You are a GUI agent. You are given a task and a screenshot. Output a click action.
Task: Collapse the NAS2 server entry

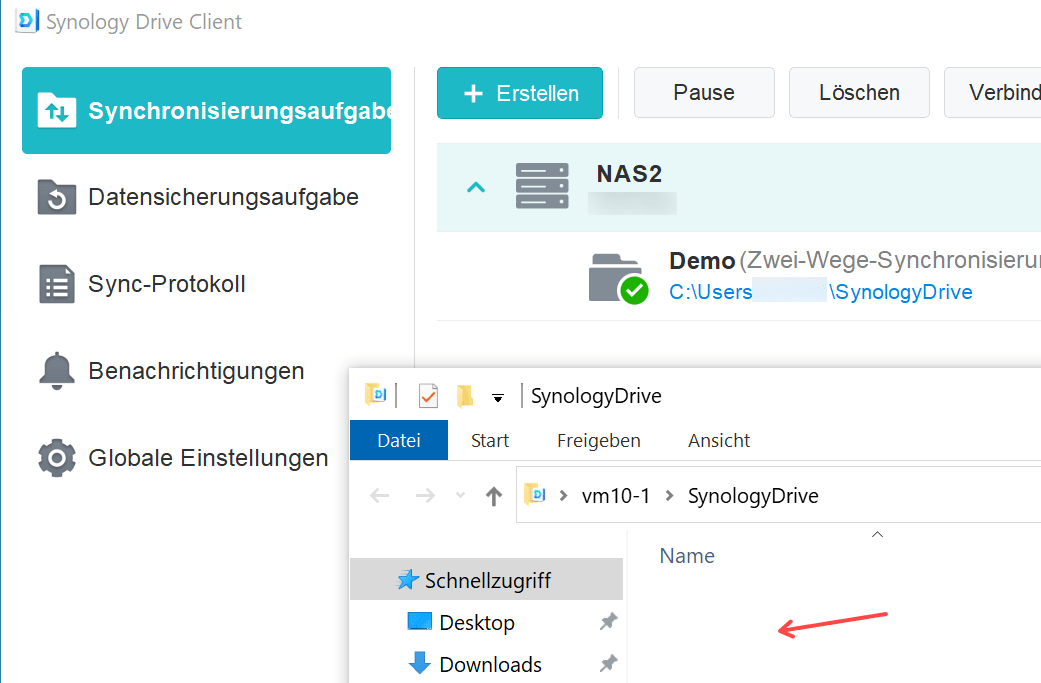coord(477,187)
